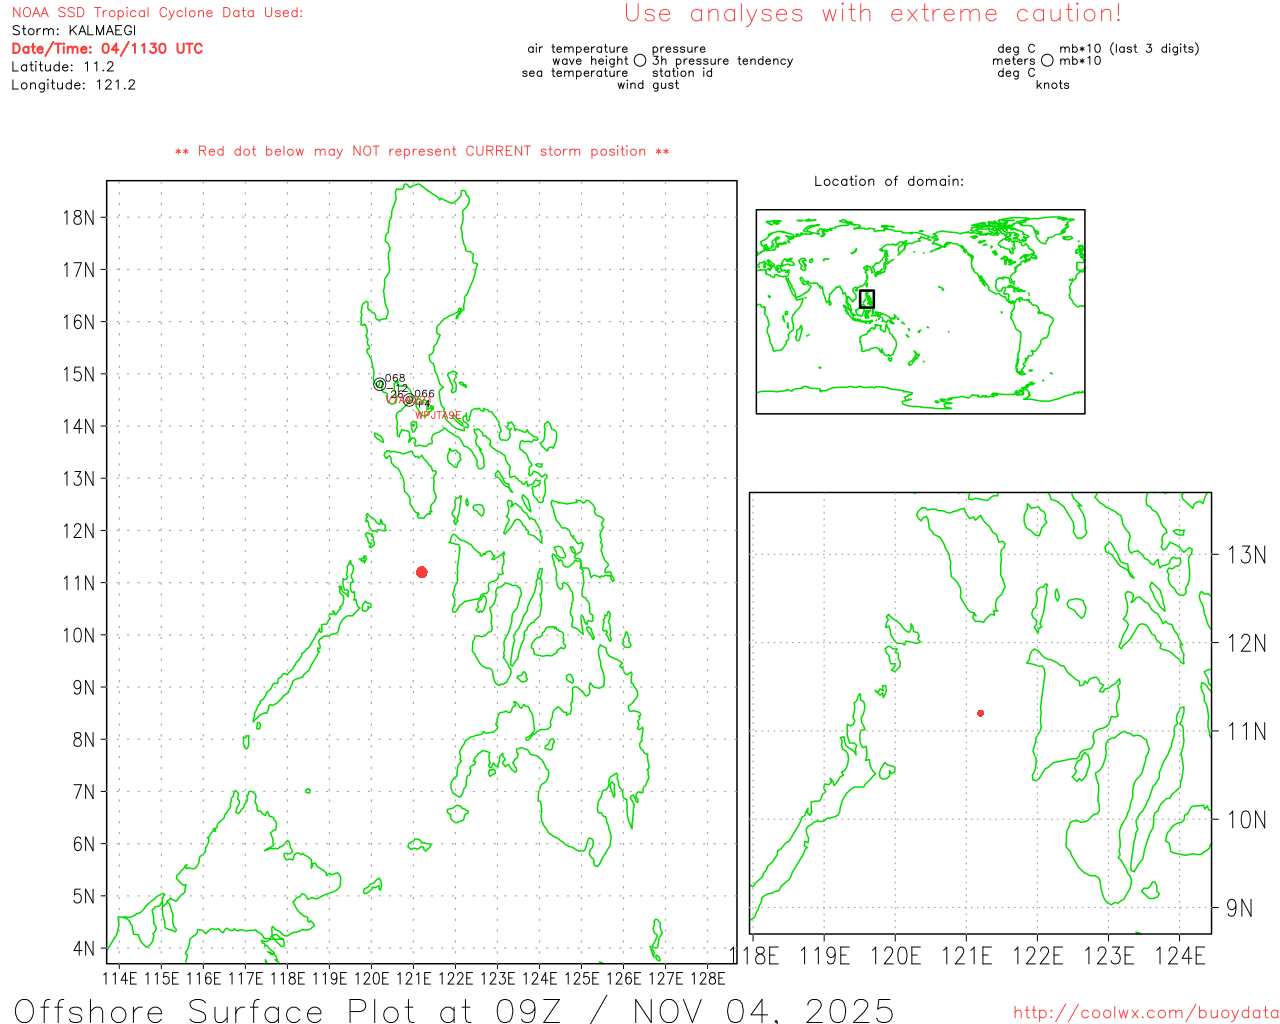Click the right legend units circle

click(1047, 61)
